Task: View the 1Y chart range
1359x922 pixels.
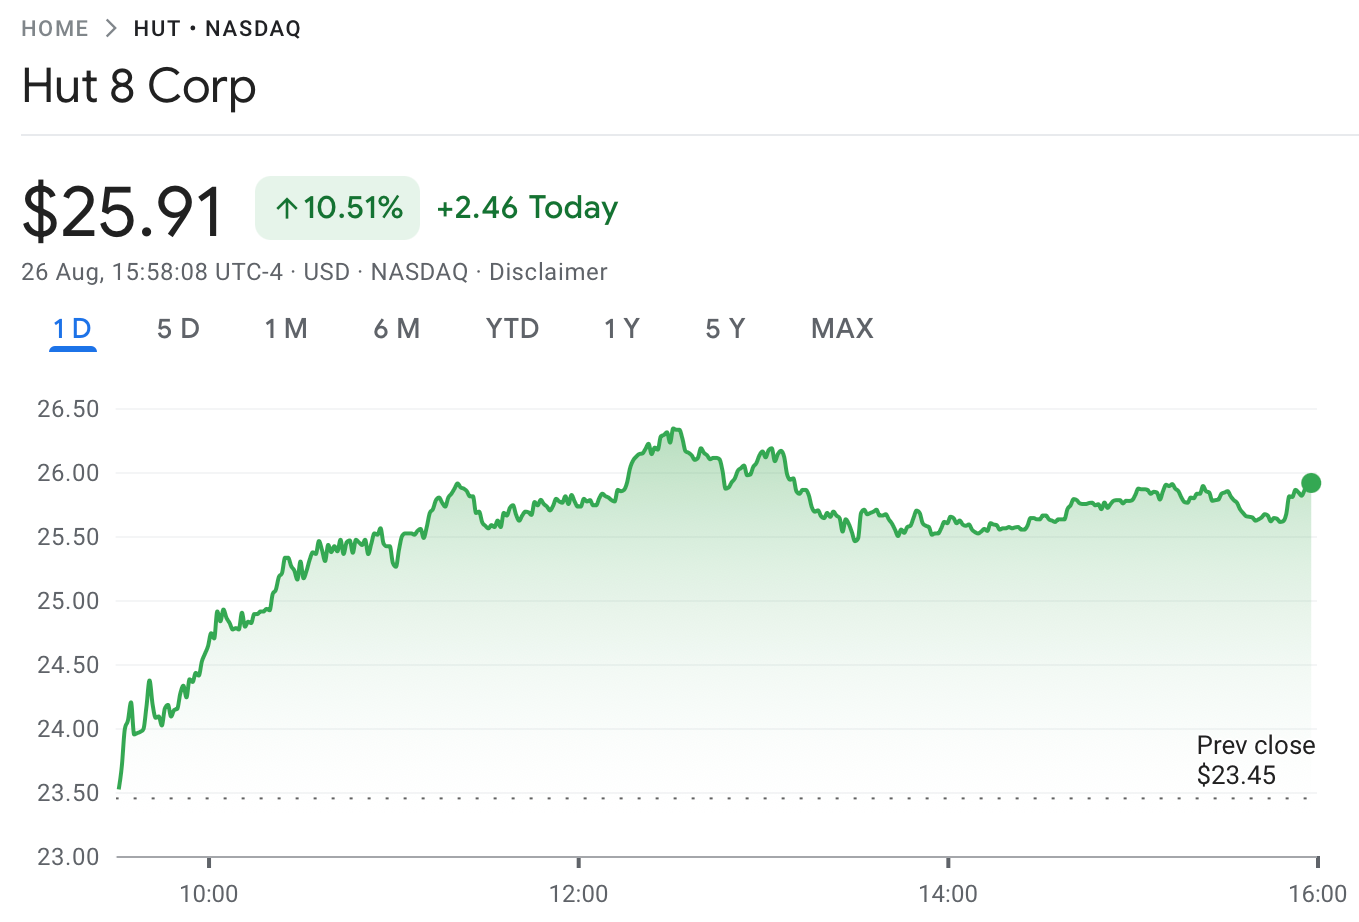Action: [621, 329]
